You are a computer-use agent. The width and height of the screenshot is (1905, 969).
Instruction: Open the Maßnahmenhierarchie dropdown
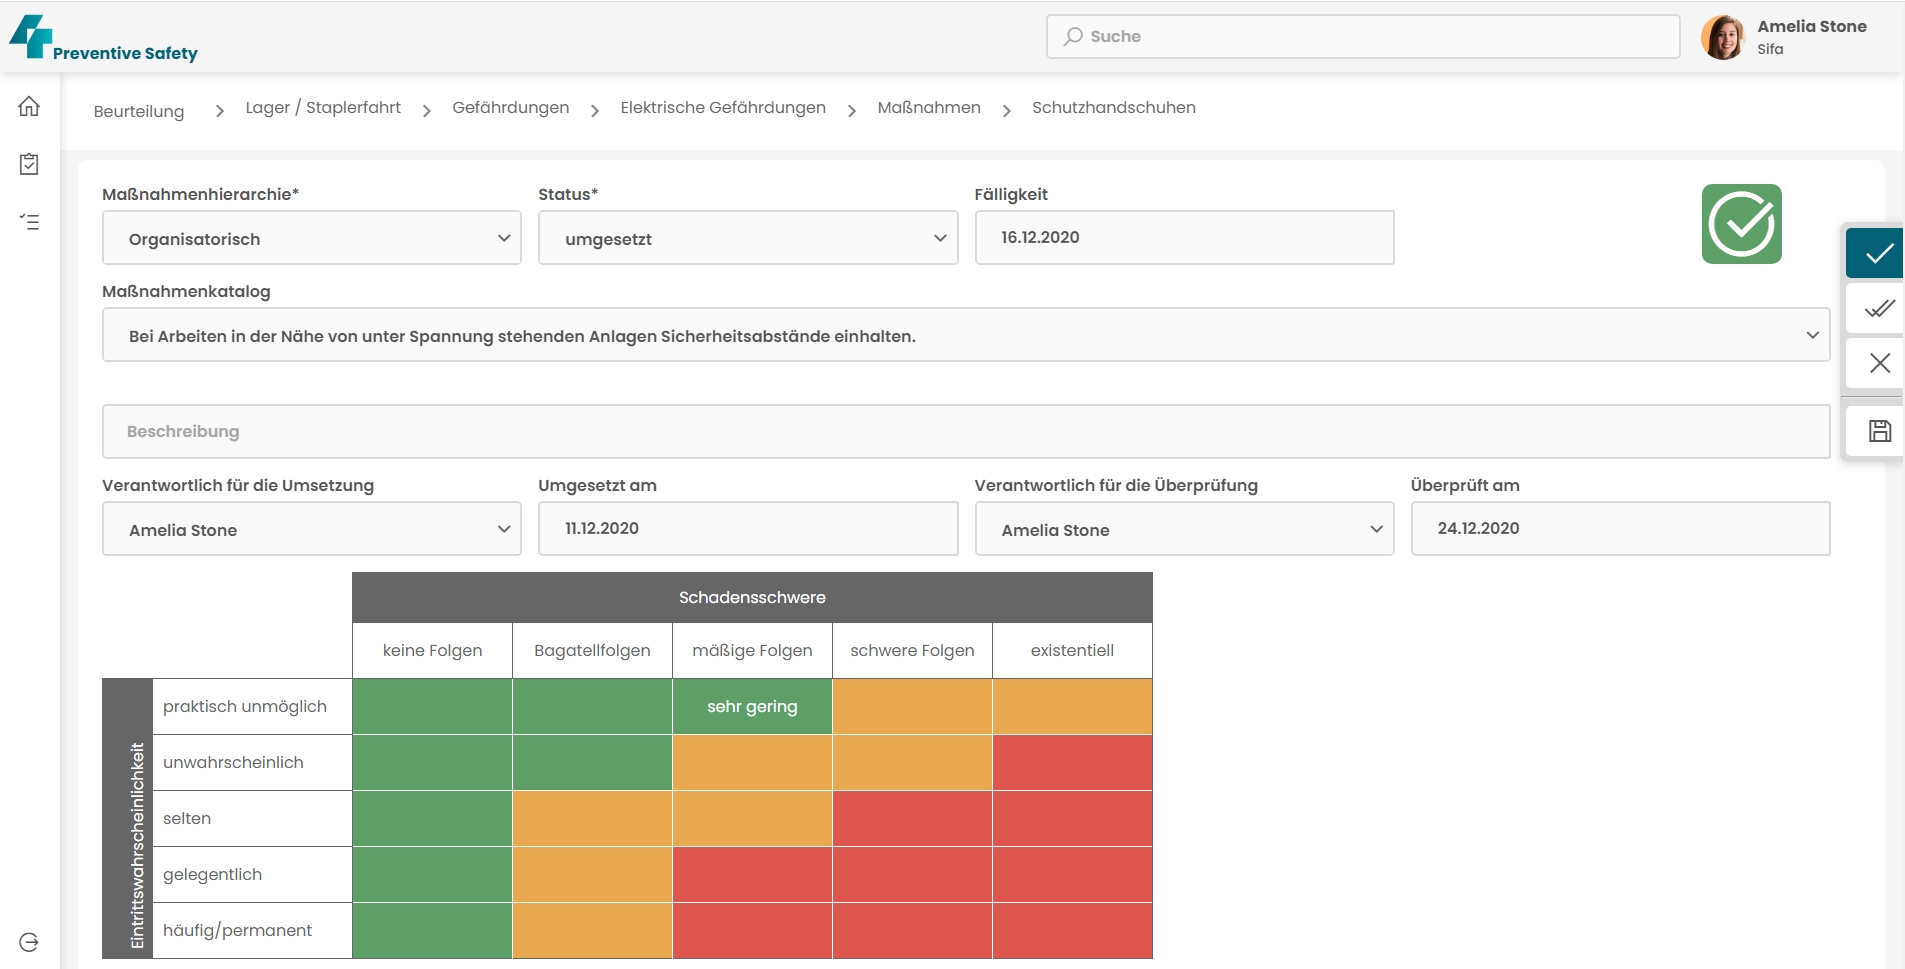click(311, 238)
